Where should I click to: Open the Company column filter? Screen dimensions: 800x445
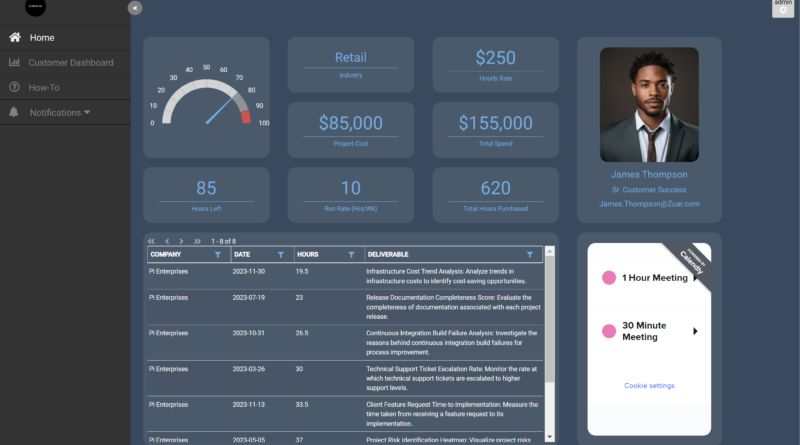(x=217, y=255)
